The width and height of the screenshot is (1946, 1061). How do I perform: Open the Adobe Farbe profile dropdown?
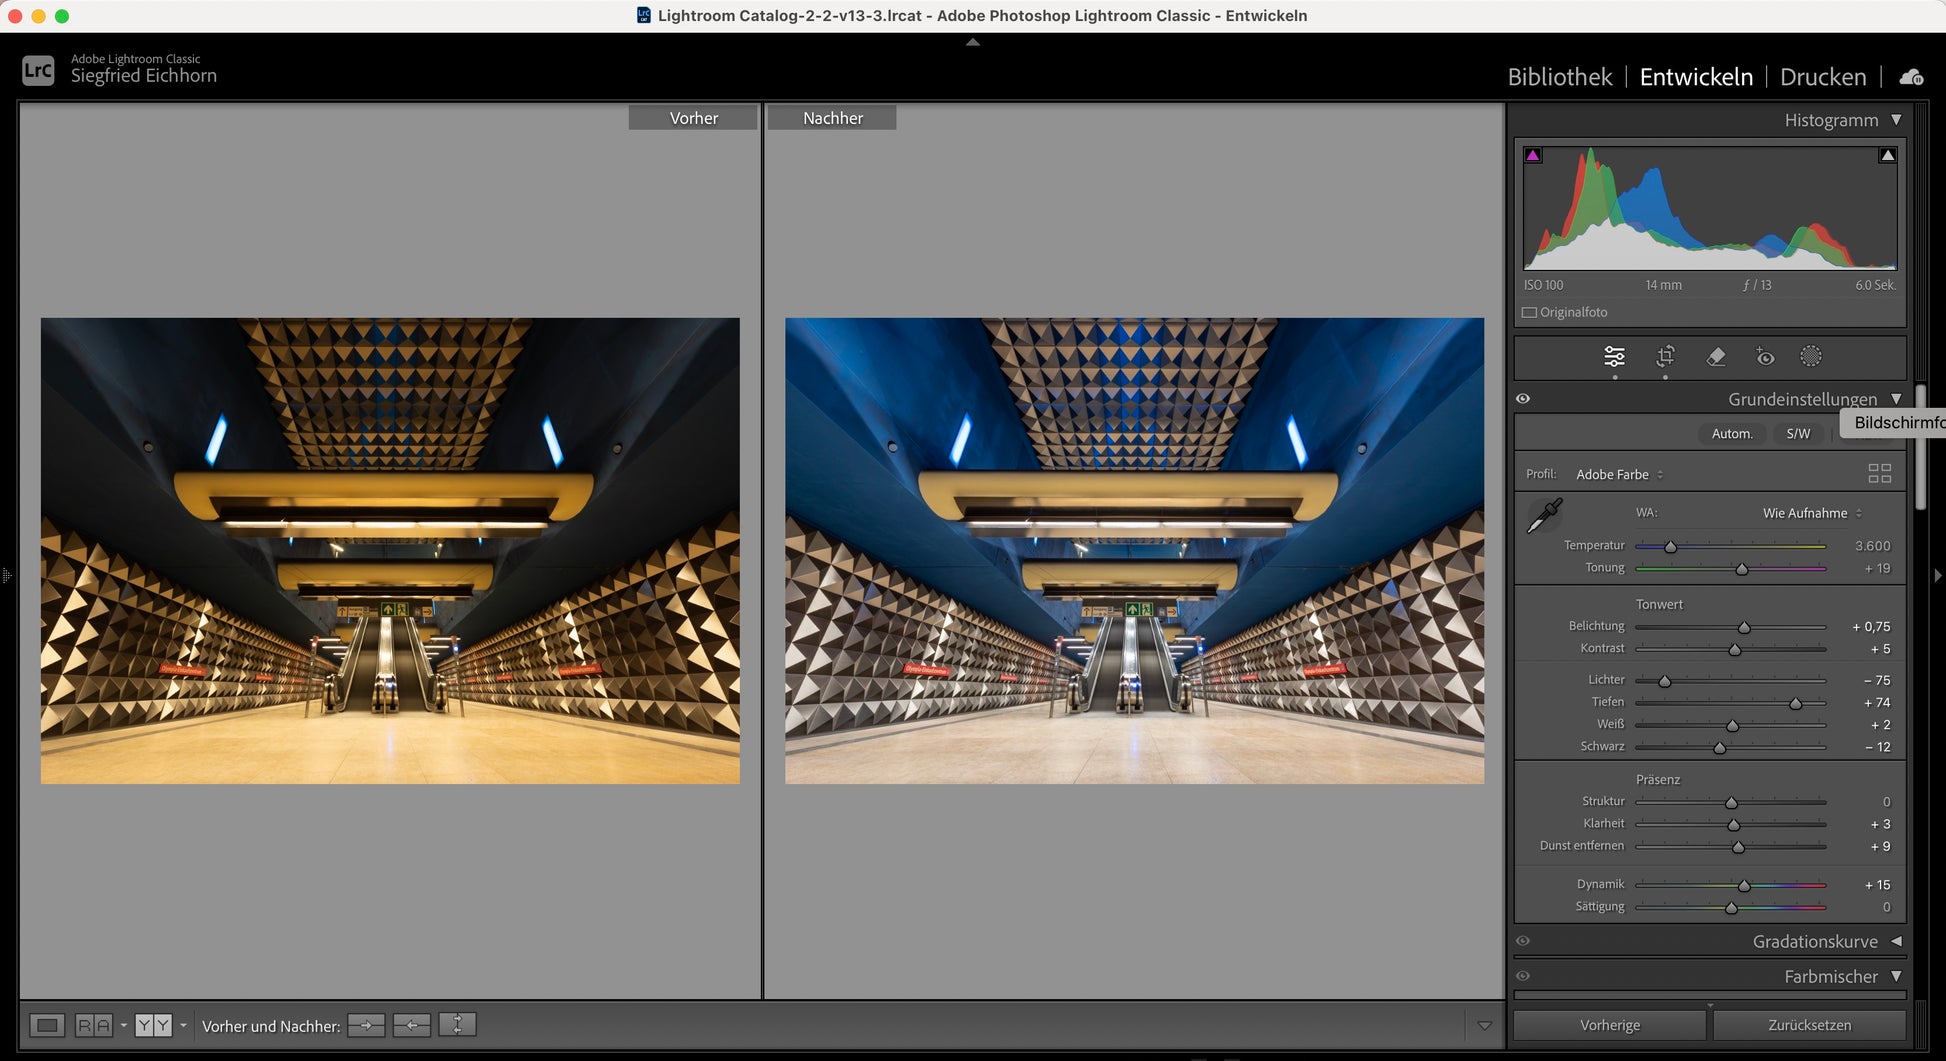[1619, 475]
